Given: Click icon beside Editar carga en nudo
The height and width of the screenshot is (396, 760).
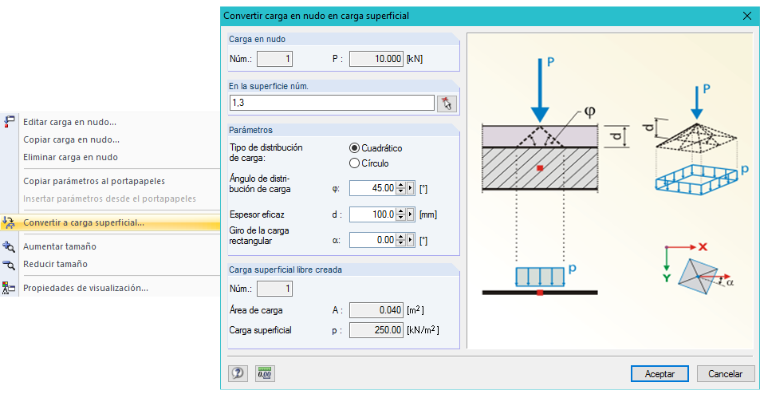Looking at the screenshot, I should click(x=9, y=122).
